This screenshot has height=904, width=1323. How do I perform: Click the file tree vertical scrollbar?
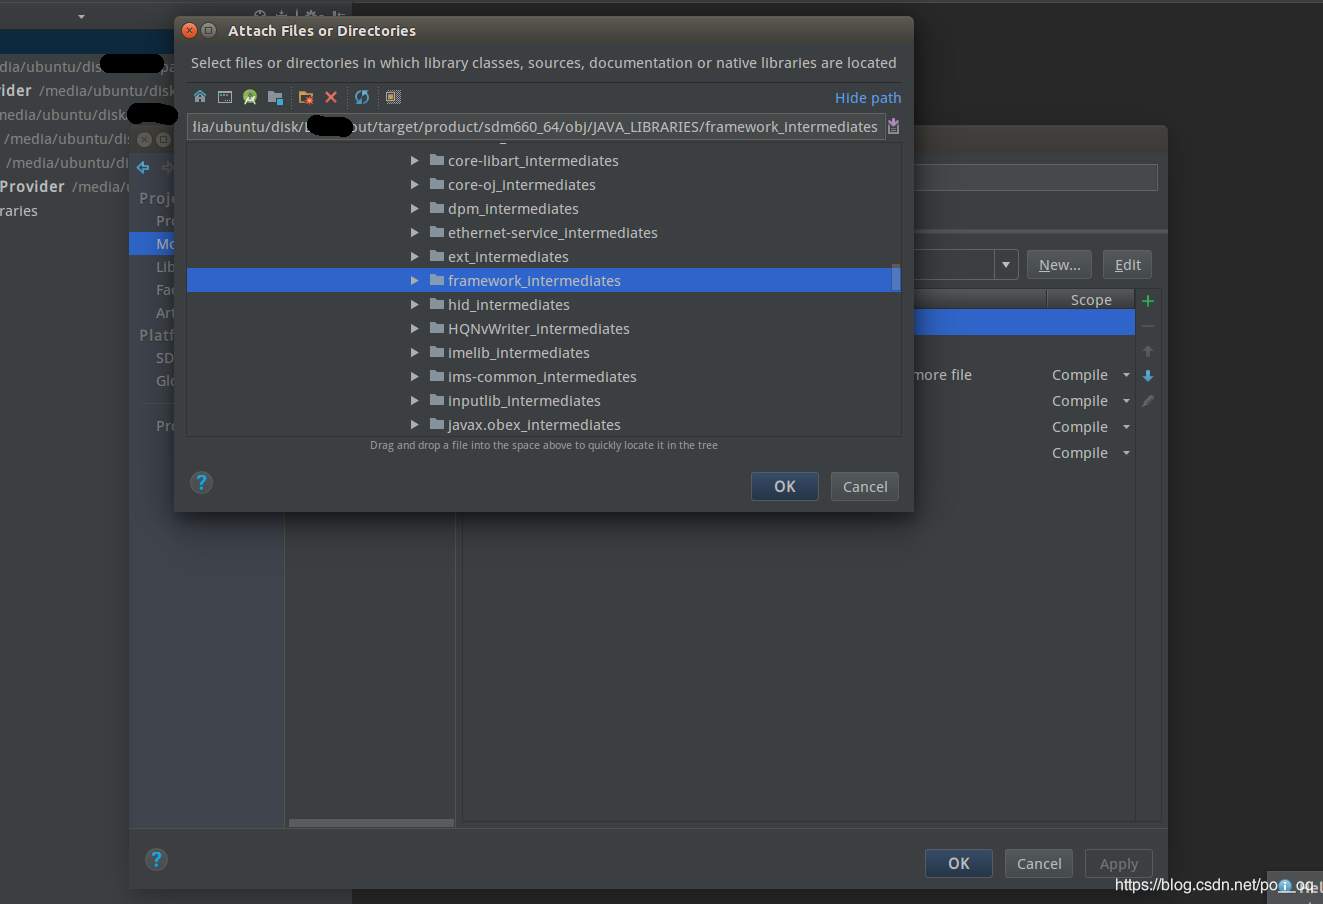pos(896,277)
